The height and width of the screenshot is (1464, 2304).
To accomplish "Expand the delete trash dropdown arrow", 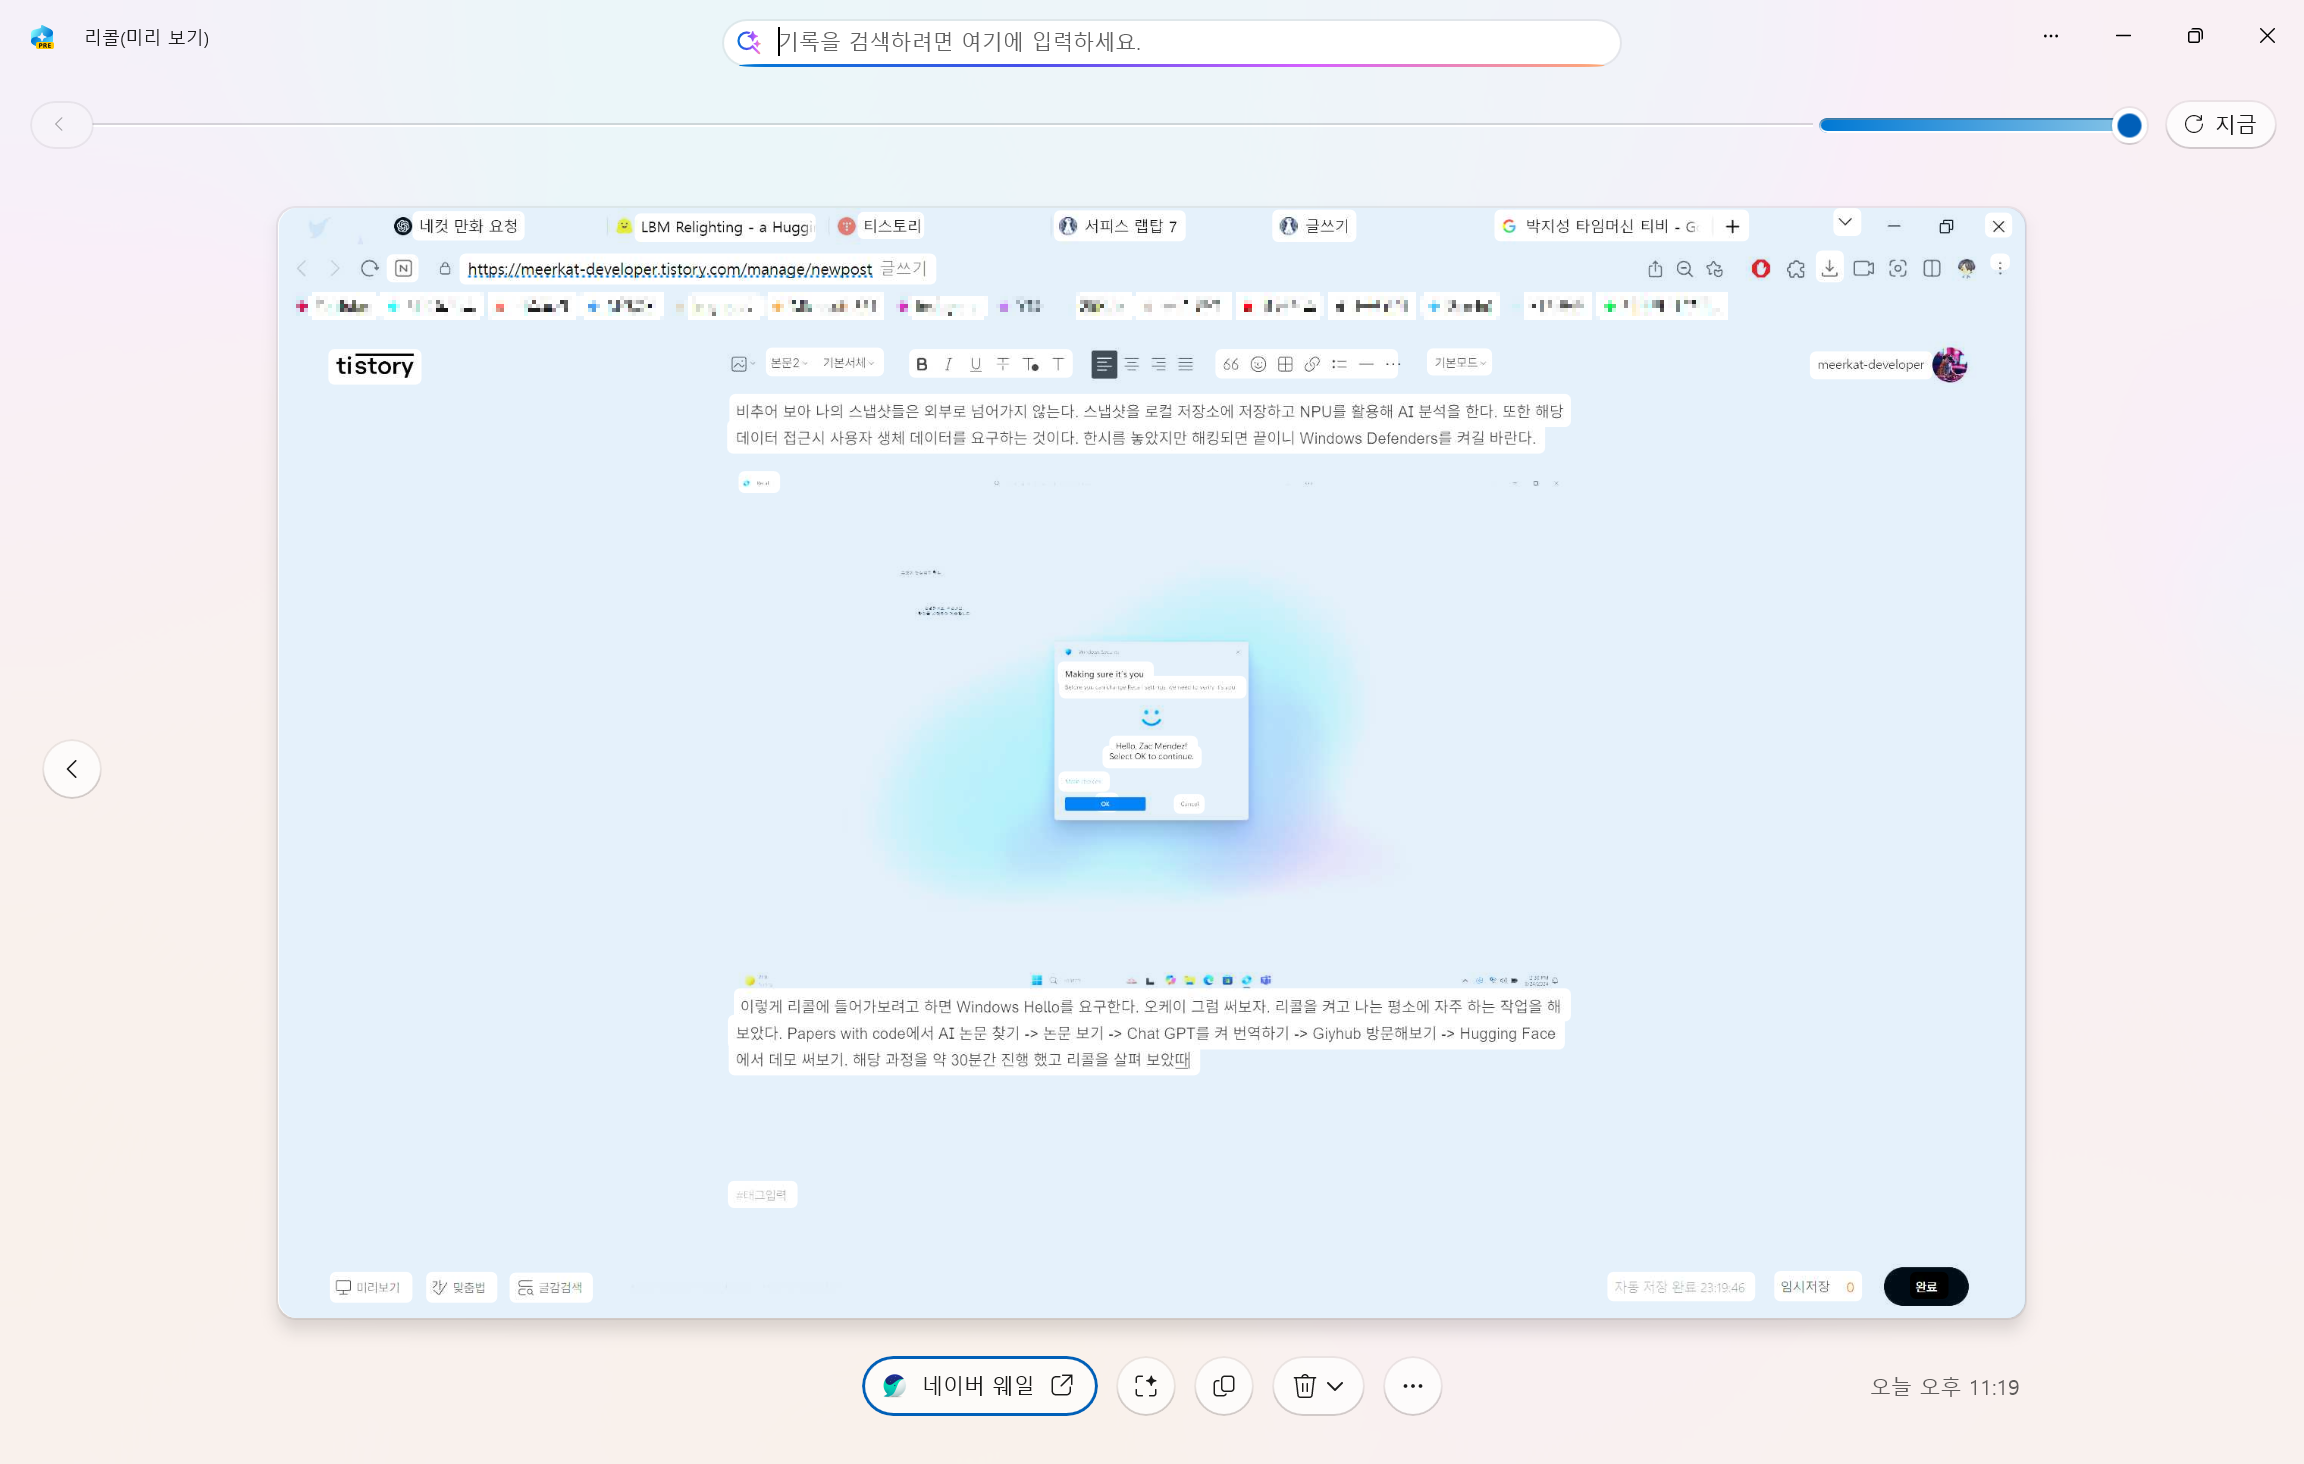I will point(1335,1386).
